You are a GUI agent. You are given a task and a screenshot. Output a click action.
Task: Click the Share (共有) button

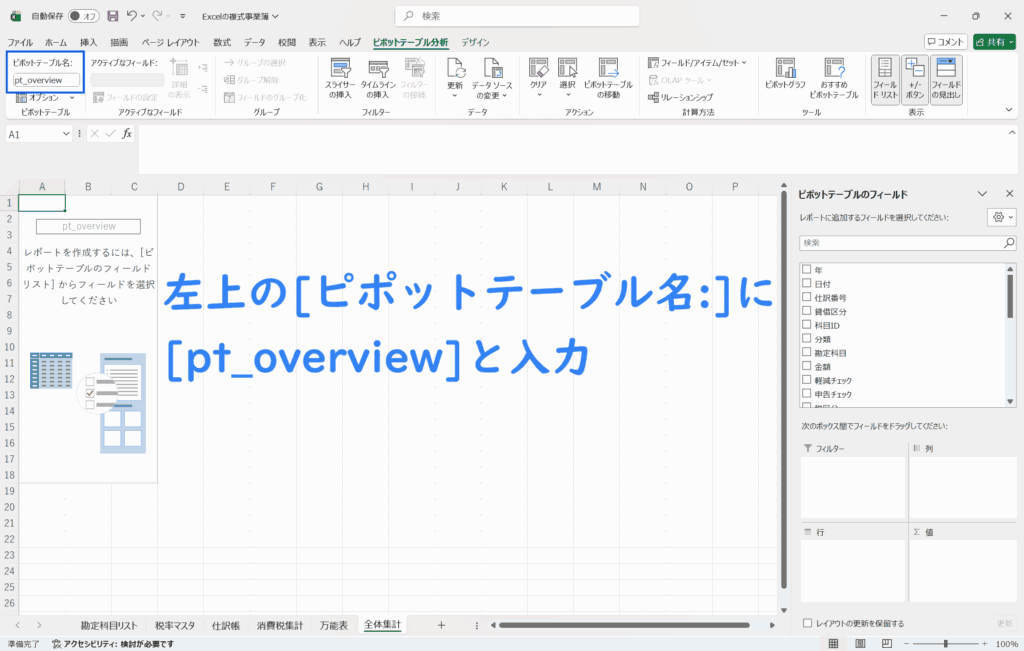995,42
